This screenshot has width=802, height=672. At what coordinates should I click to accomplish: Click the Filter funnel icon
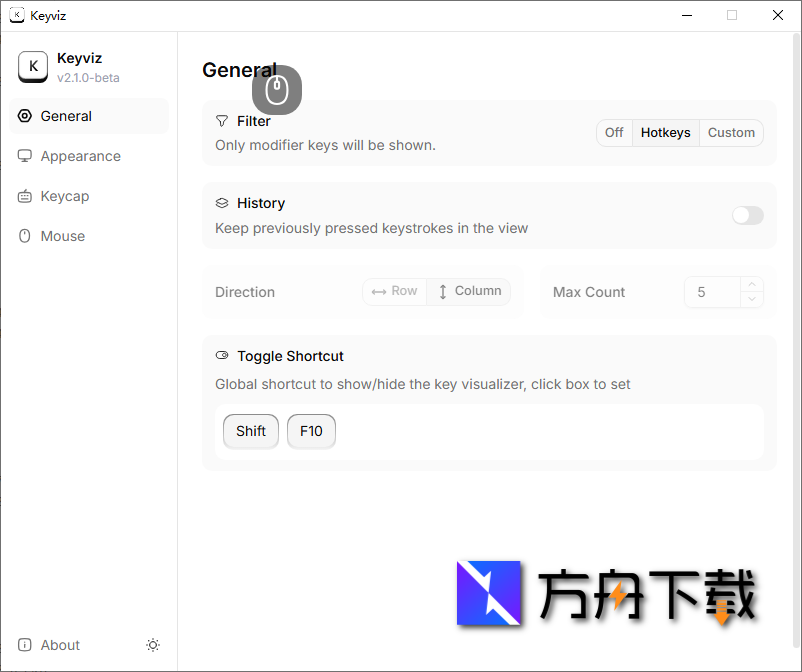point(222,121)
